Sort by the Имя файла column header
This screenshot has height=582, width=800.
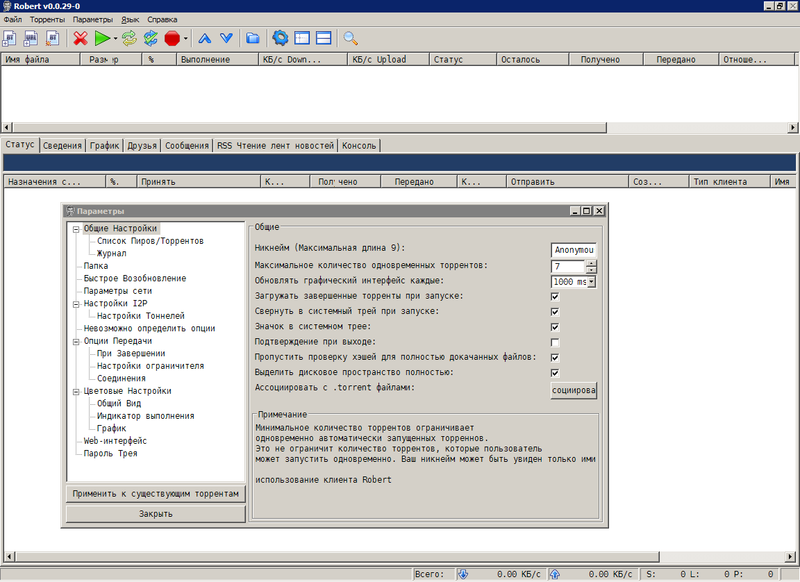(41, 59)
